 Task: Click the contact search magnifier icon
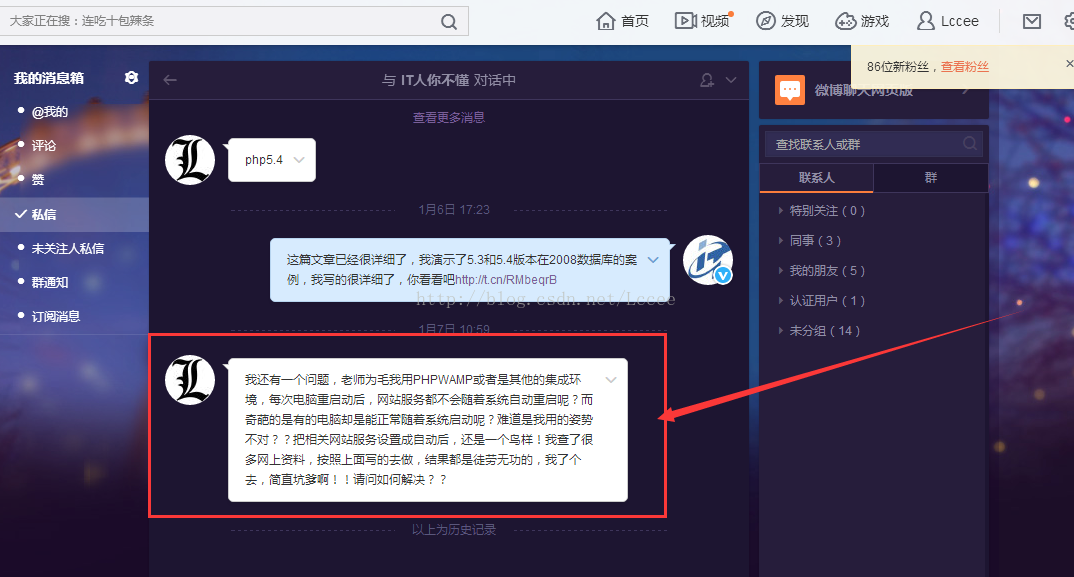coord(970,144)
